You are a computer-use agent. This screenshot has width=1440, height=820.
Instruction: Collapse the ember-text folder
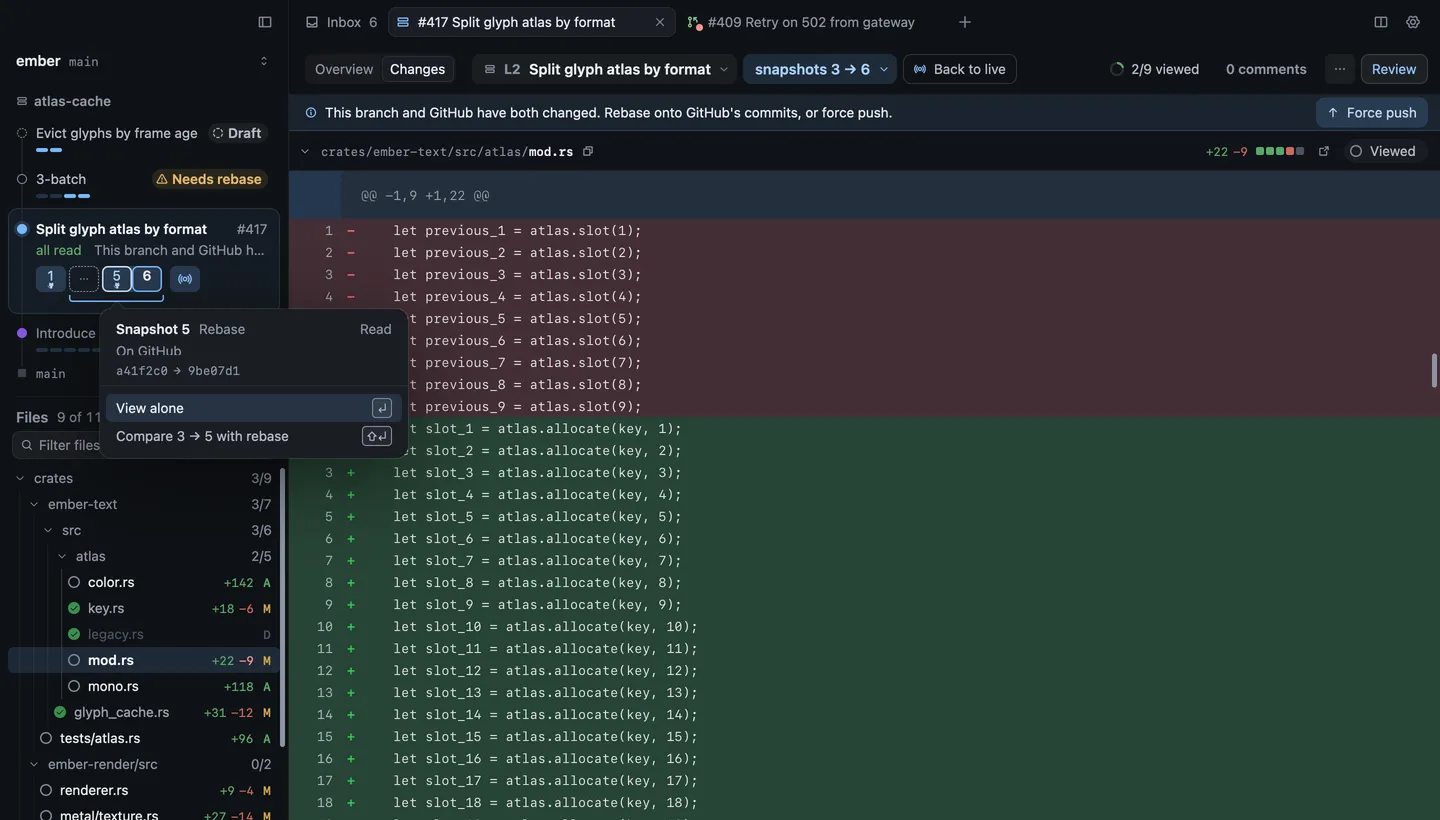pos(34,504)
